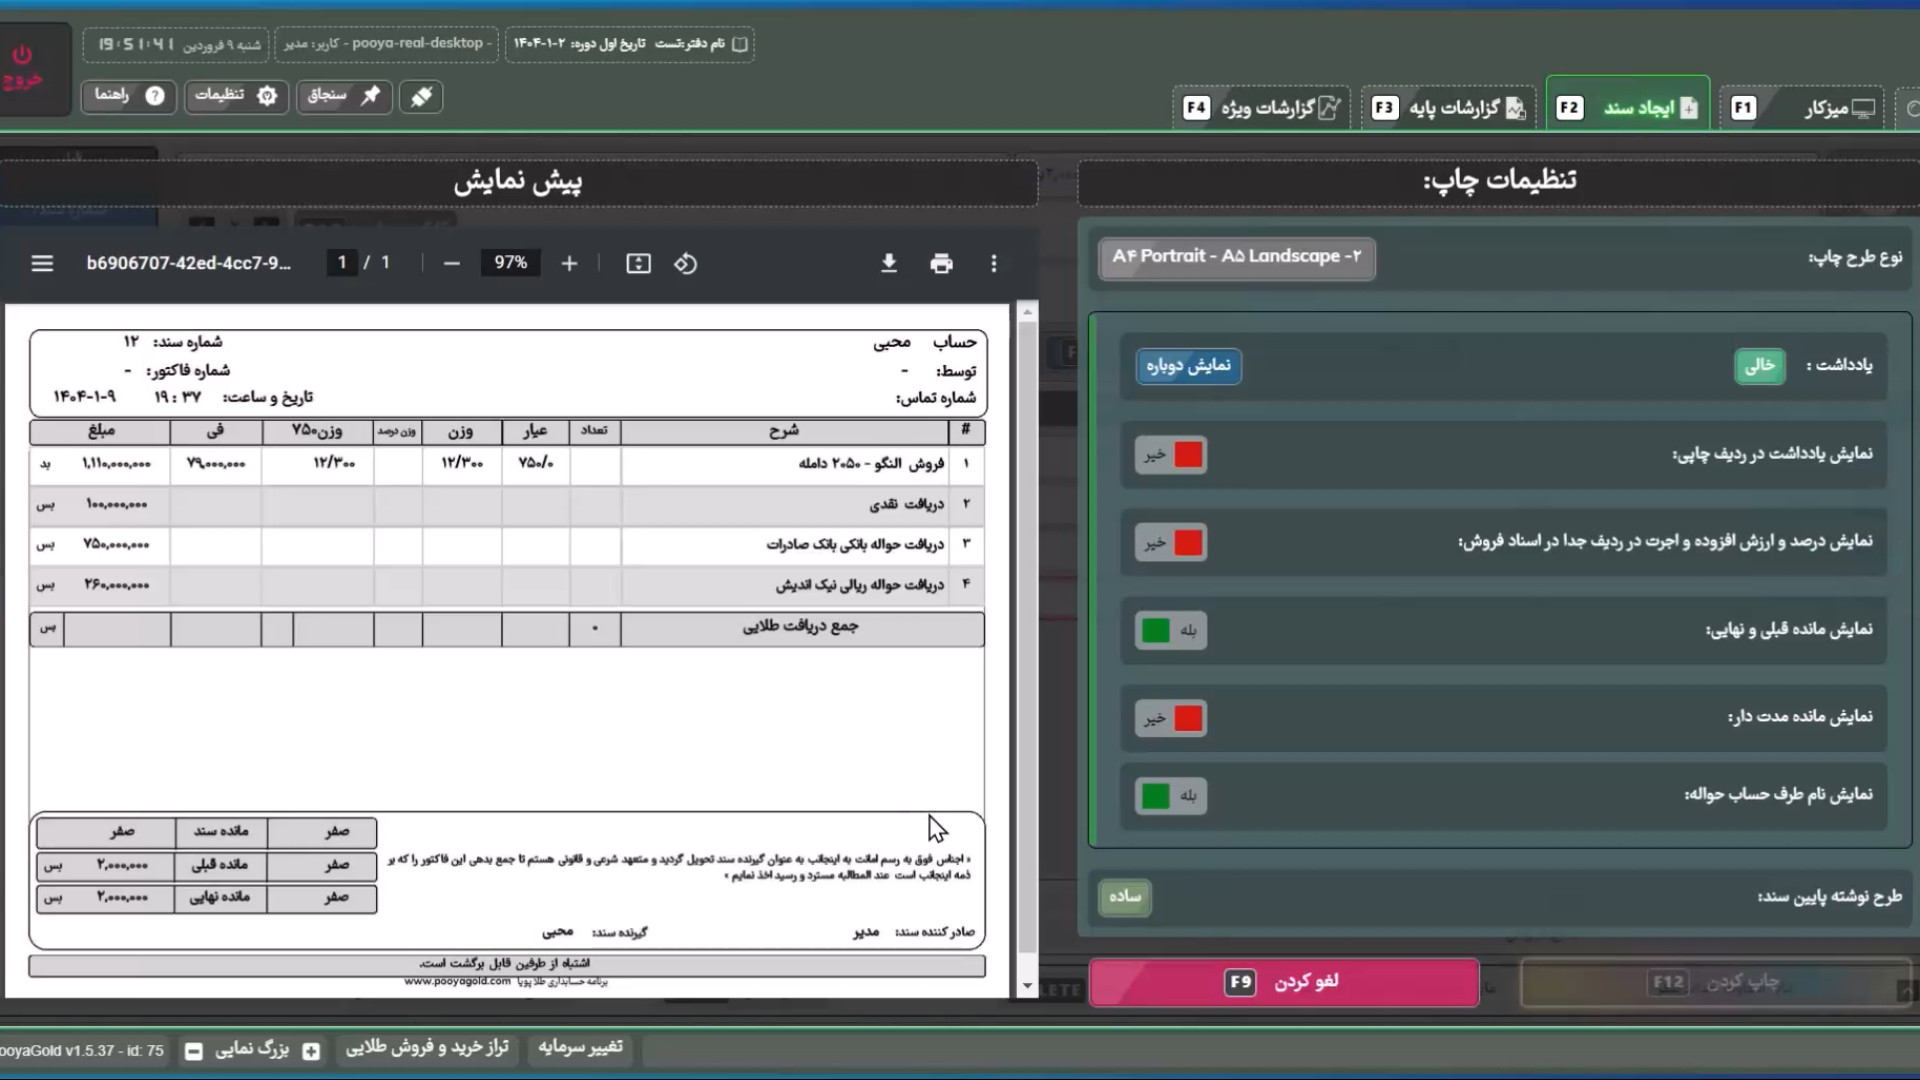Open the preview more-actions menu

click(x=993, y=263)
